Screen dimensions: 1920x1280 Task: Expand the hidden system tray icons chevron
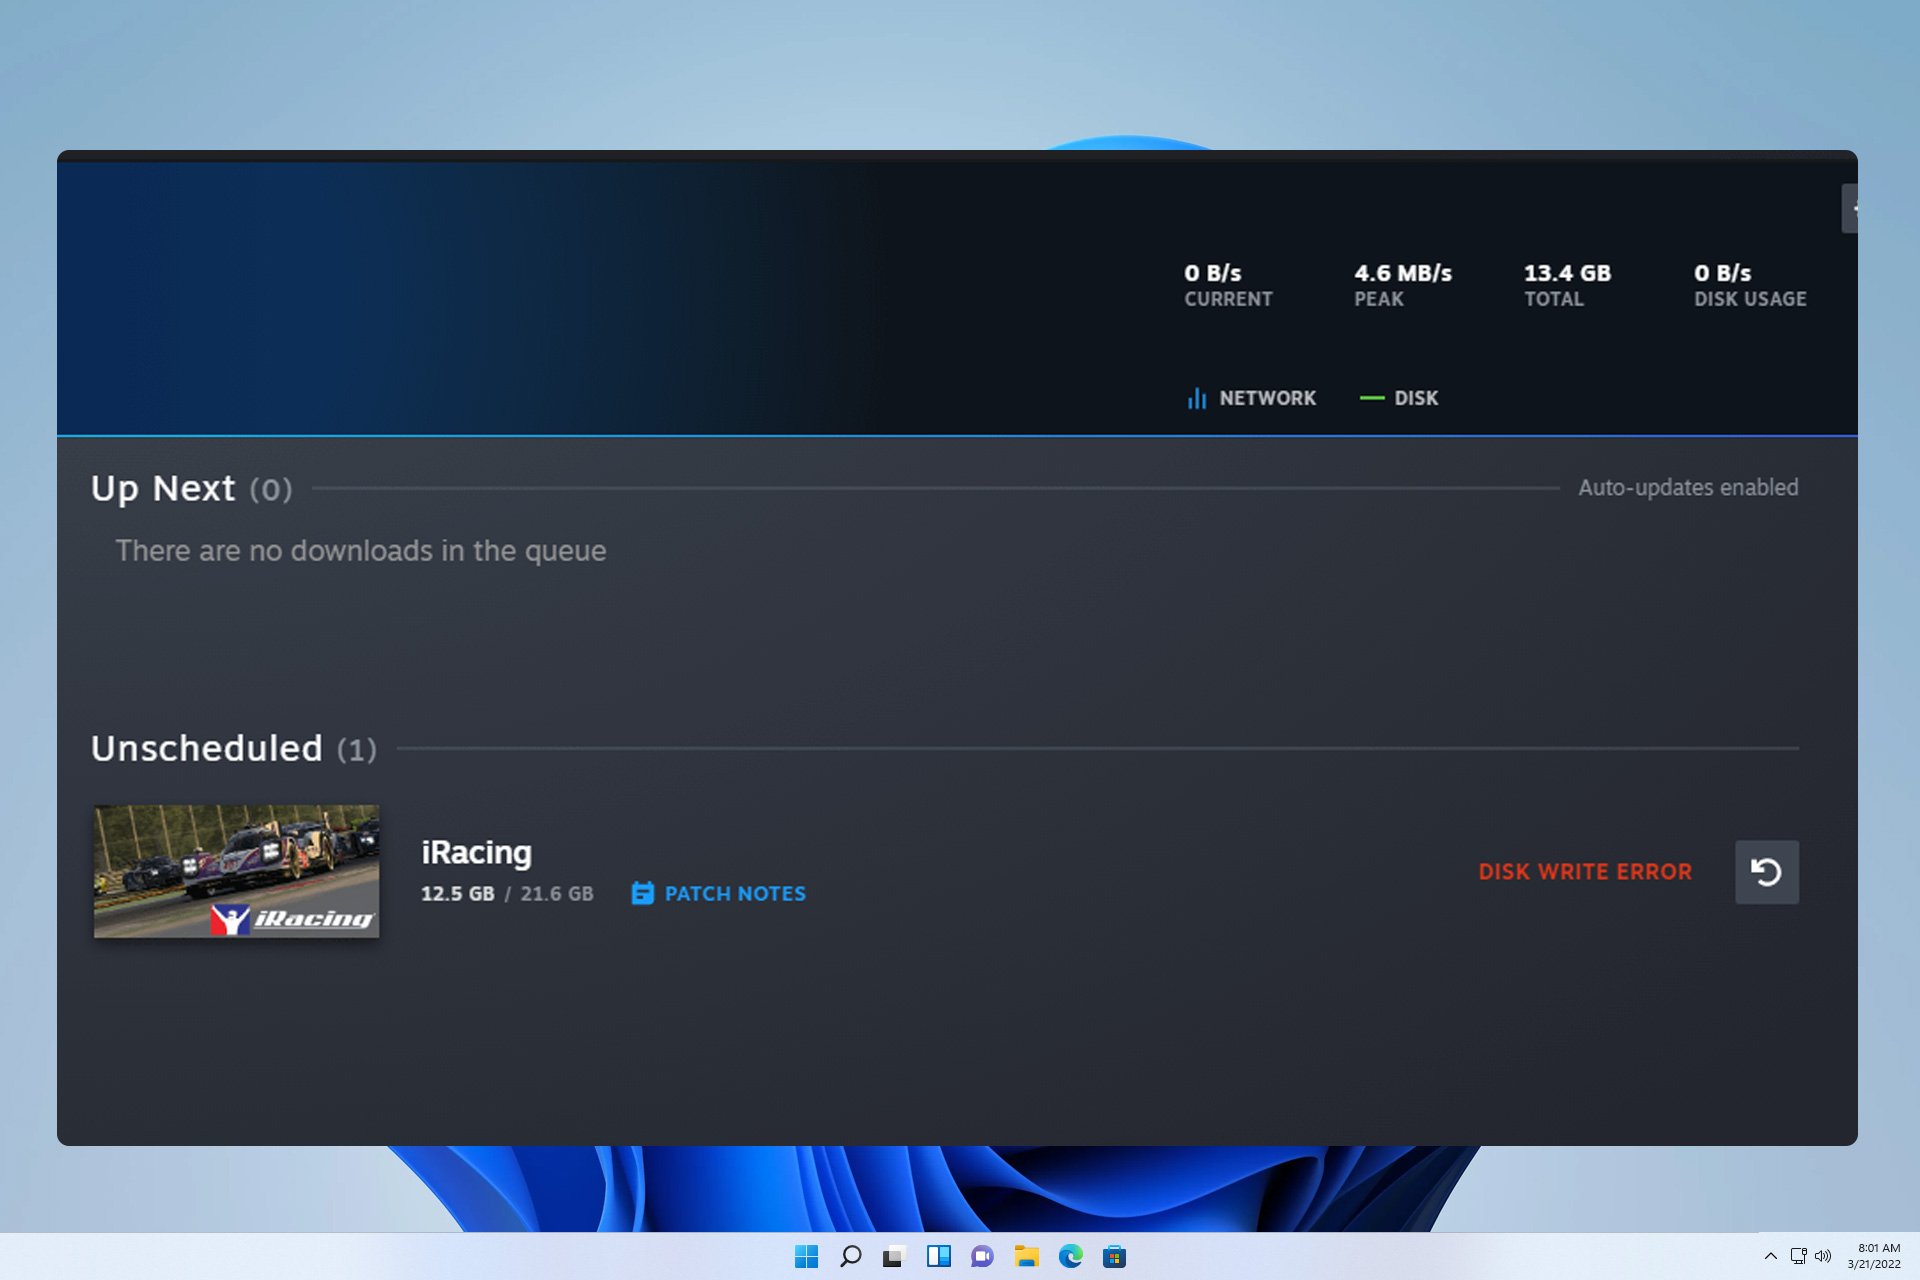(1770, 1257)
